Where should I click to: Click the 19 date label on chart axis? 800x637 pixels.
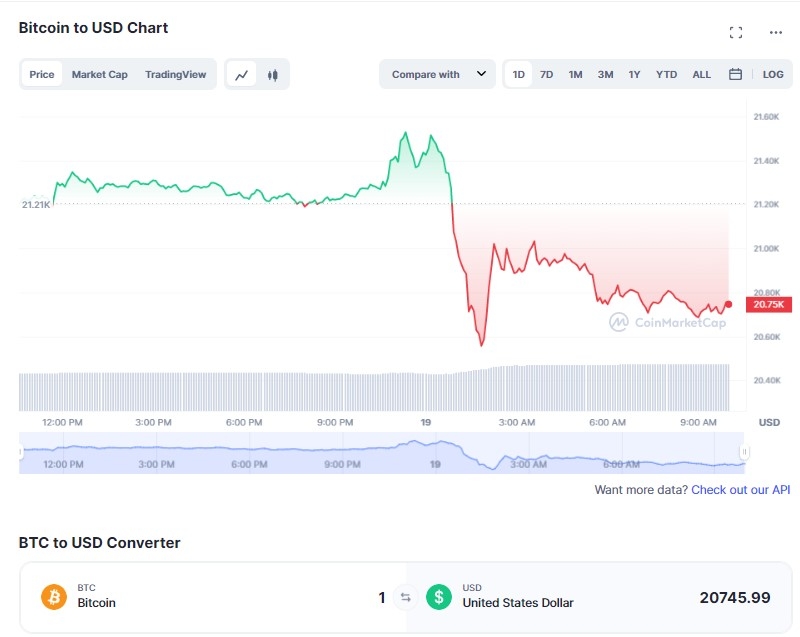pyautogui.click(x=426, y=422)
